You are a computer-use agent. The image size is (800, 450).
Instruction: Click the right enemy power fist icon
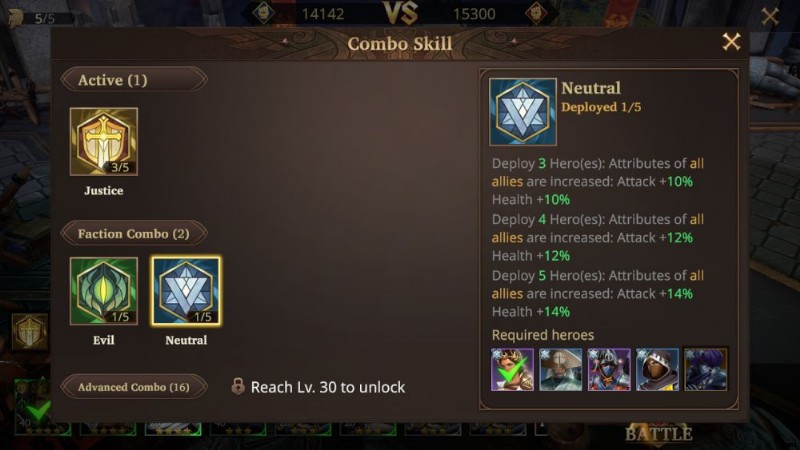point(536,13)
